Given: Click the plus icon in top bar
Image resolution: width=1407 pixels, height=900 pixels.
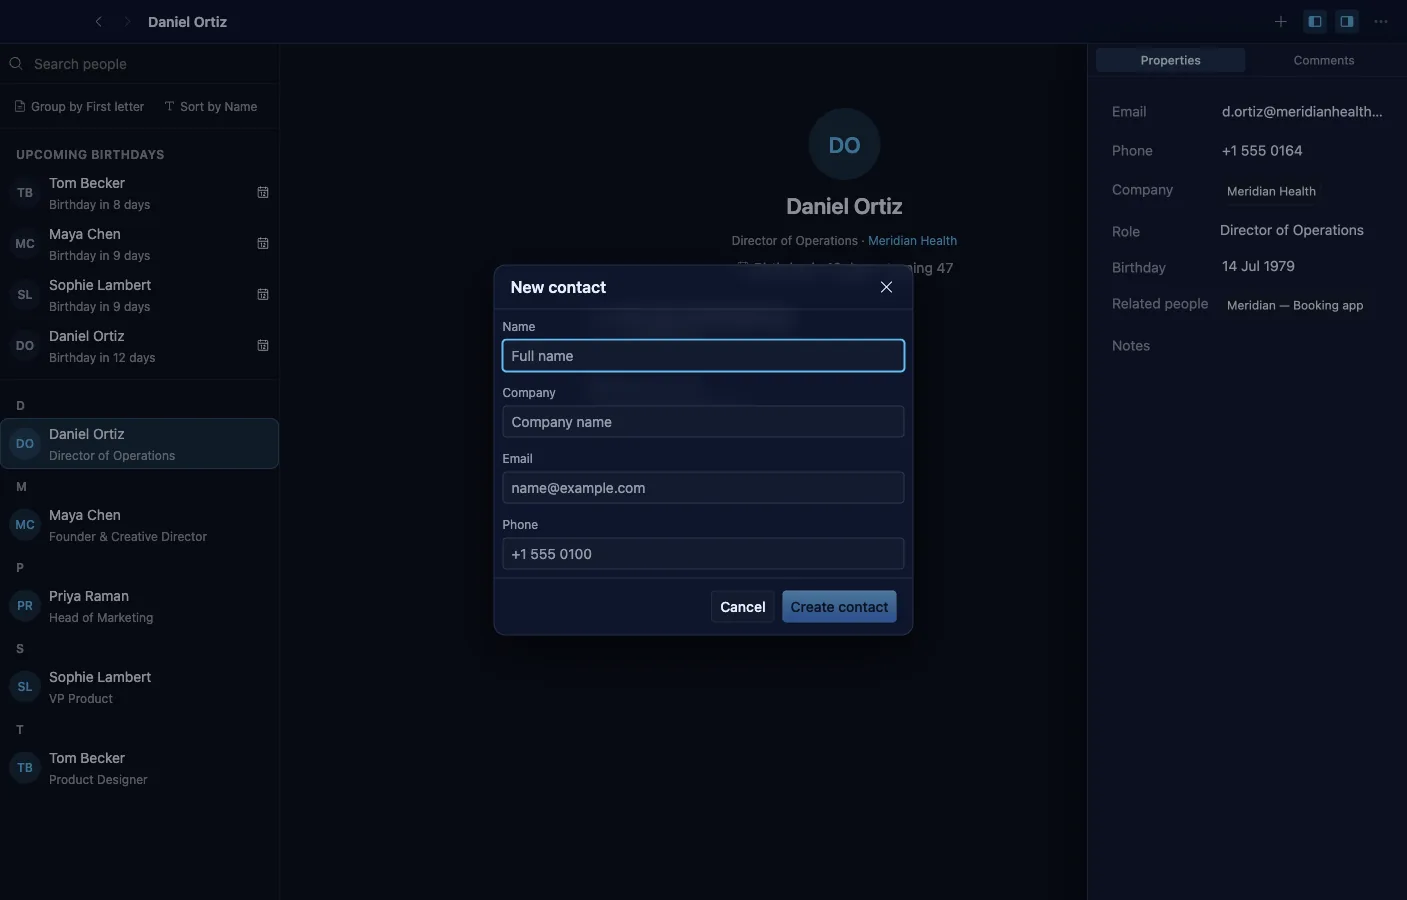Looking at the screenshot, I should [1280, 21].
